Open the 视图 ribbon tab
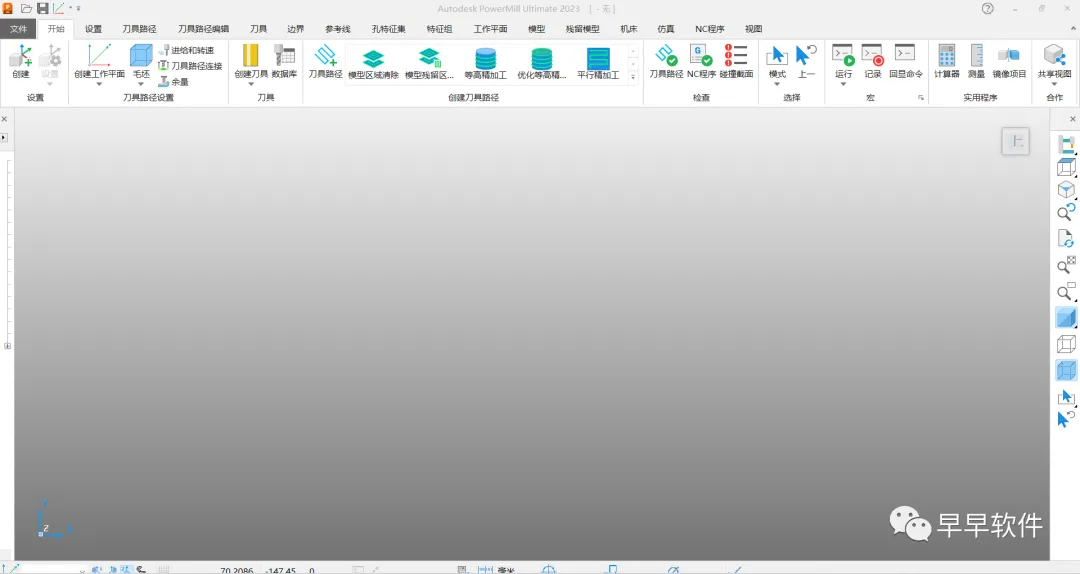The width and height of the screenshot is (1080, 574). (754, 29)
